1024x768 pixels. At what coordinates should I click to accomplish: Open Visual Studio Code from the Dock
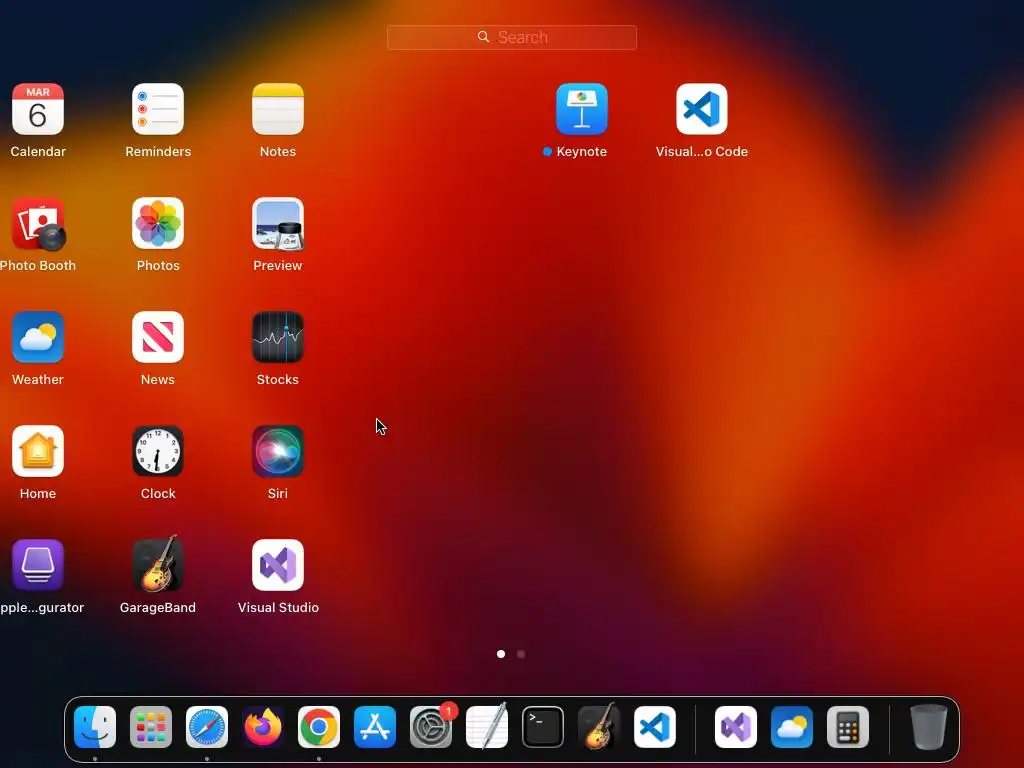tap(655, 727)
